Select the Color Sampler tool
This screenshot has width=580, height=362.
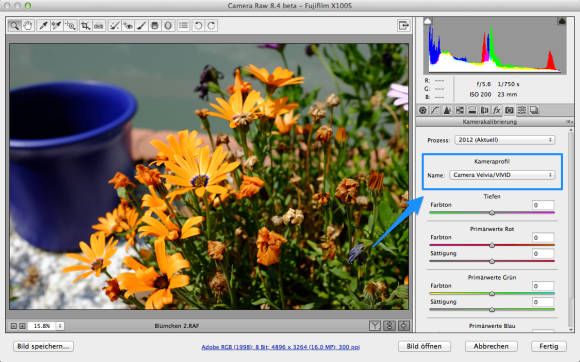57,26
